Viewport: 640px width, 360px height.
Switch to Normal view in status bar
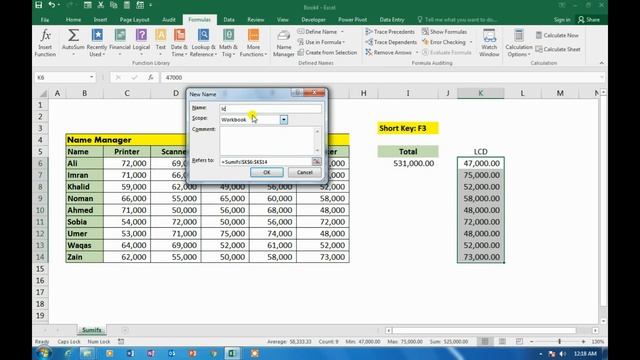click(485, 341)
